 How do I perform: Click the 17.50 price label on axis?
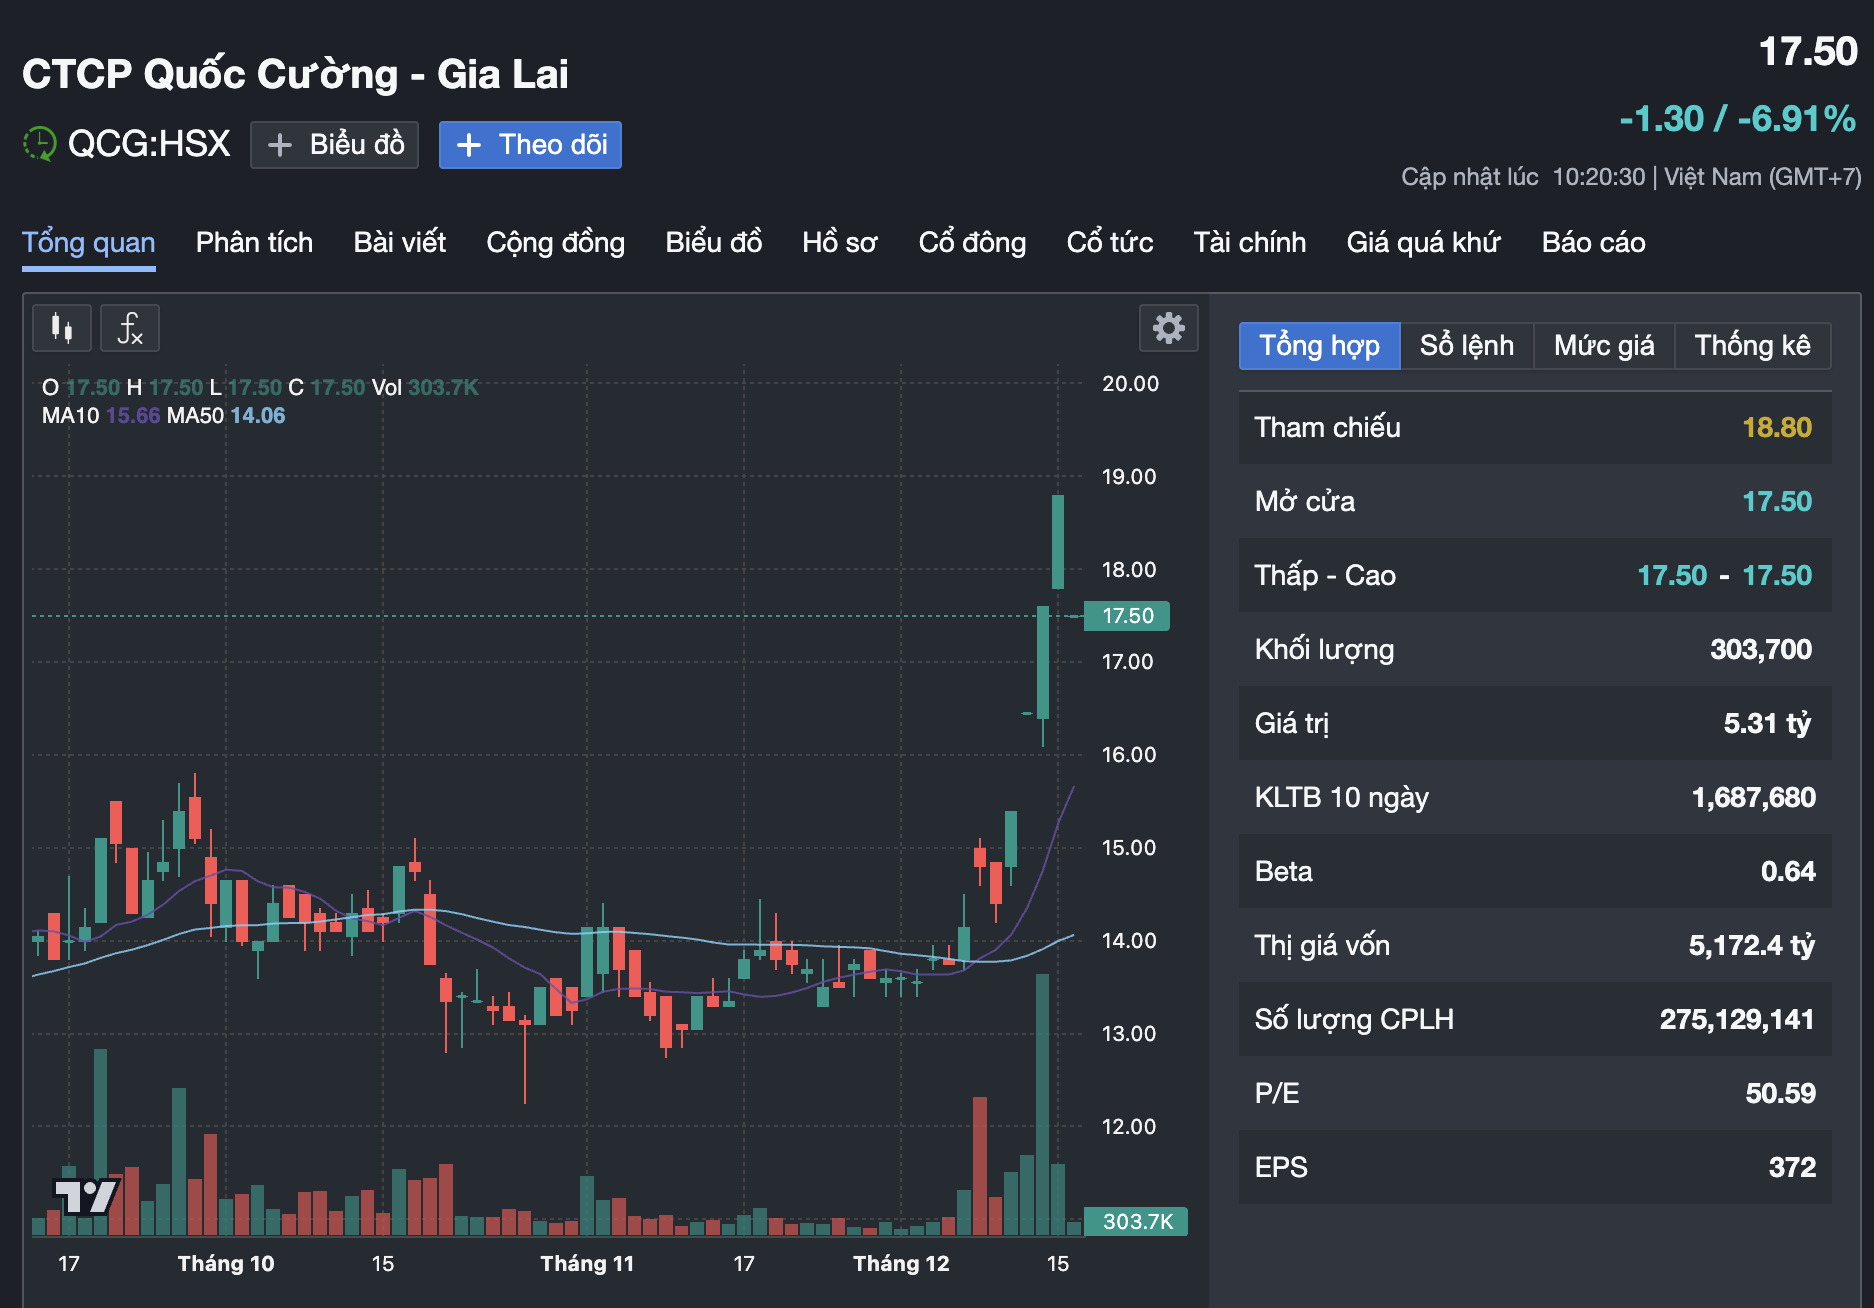click(1126, 616)
